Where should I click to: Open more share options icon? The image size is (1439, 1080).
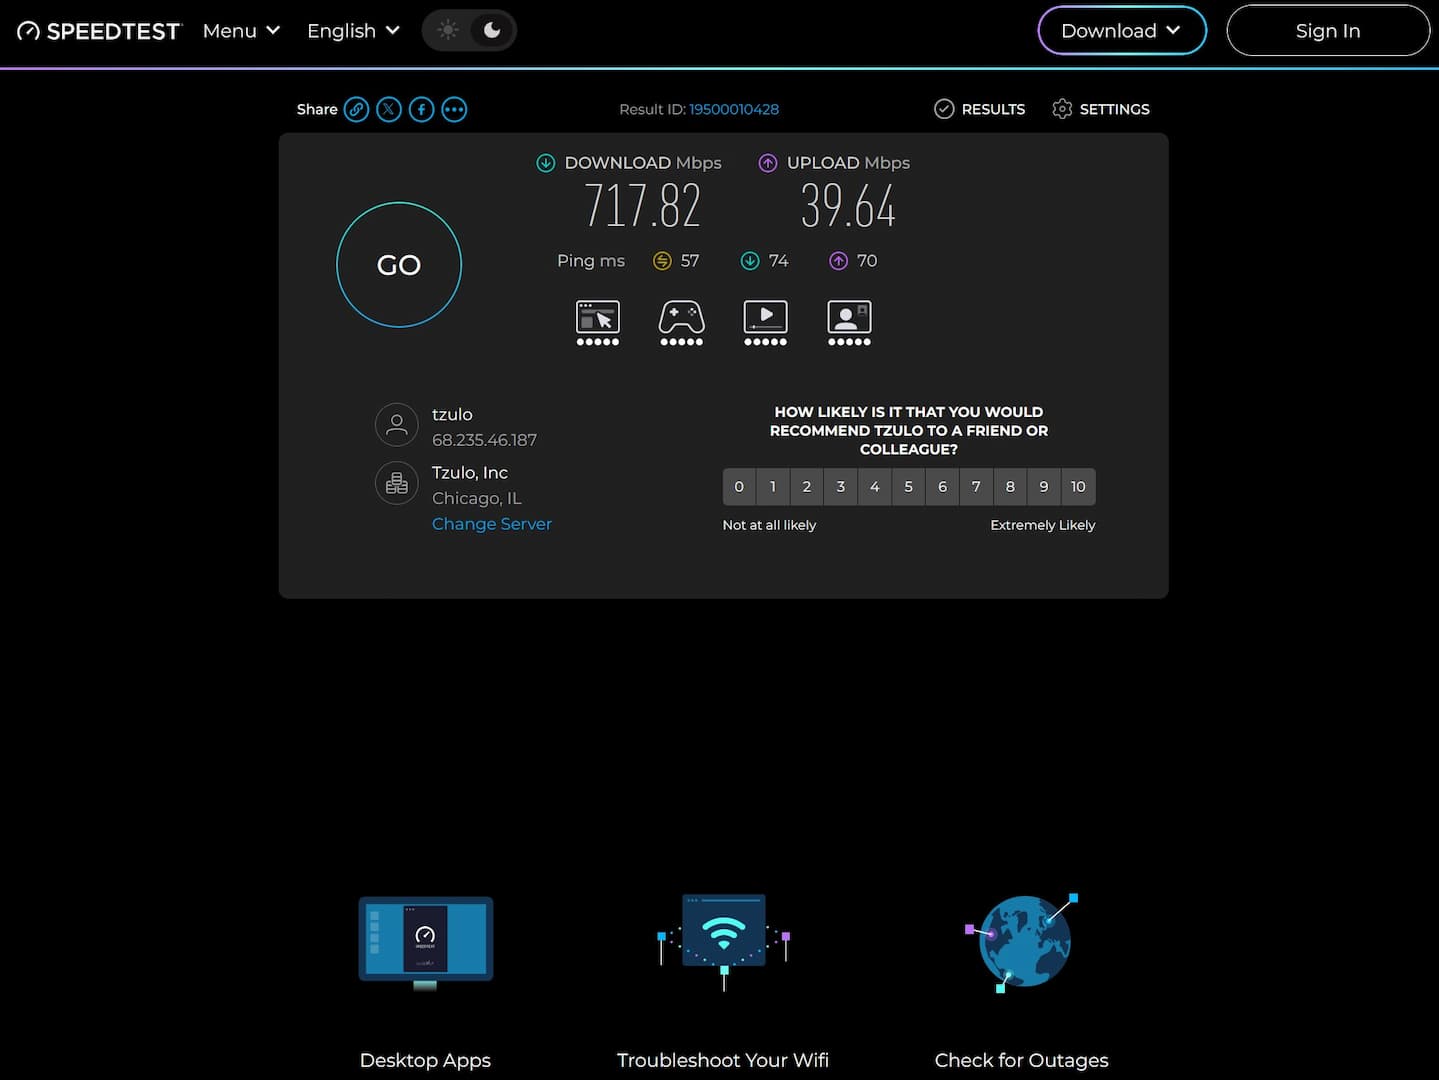point(454,109)
